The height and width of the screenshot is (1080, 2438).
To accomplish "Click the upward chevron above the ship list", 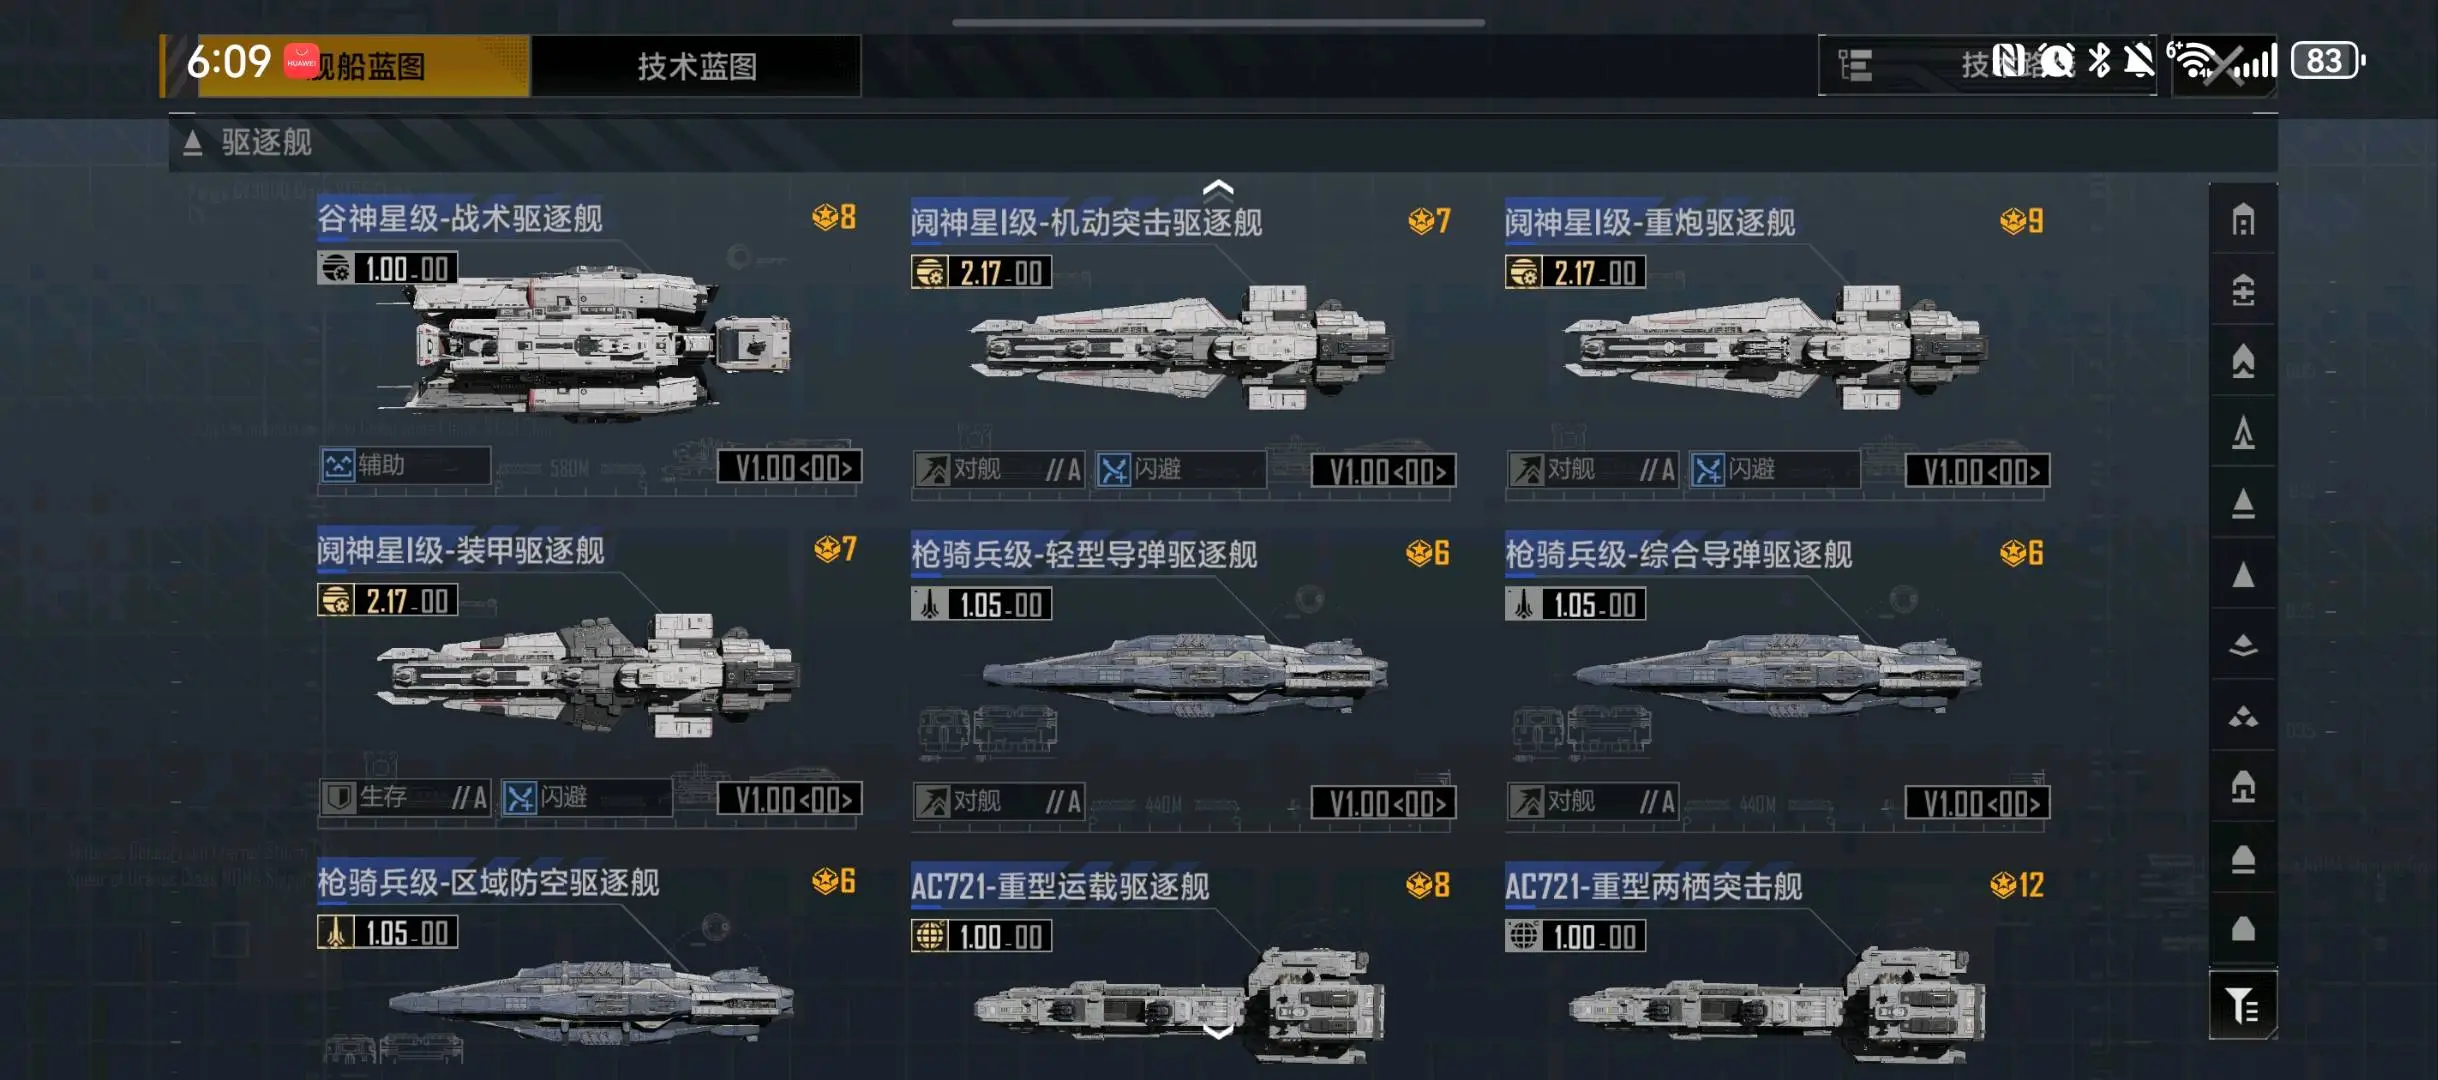I will pos(1217,188).
